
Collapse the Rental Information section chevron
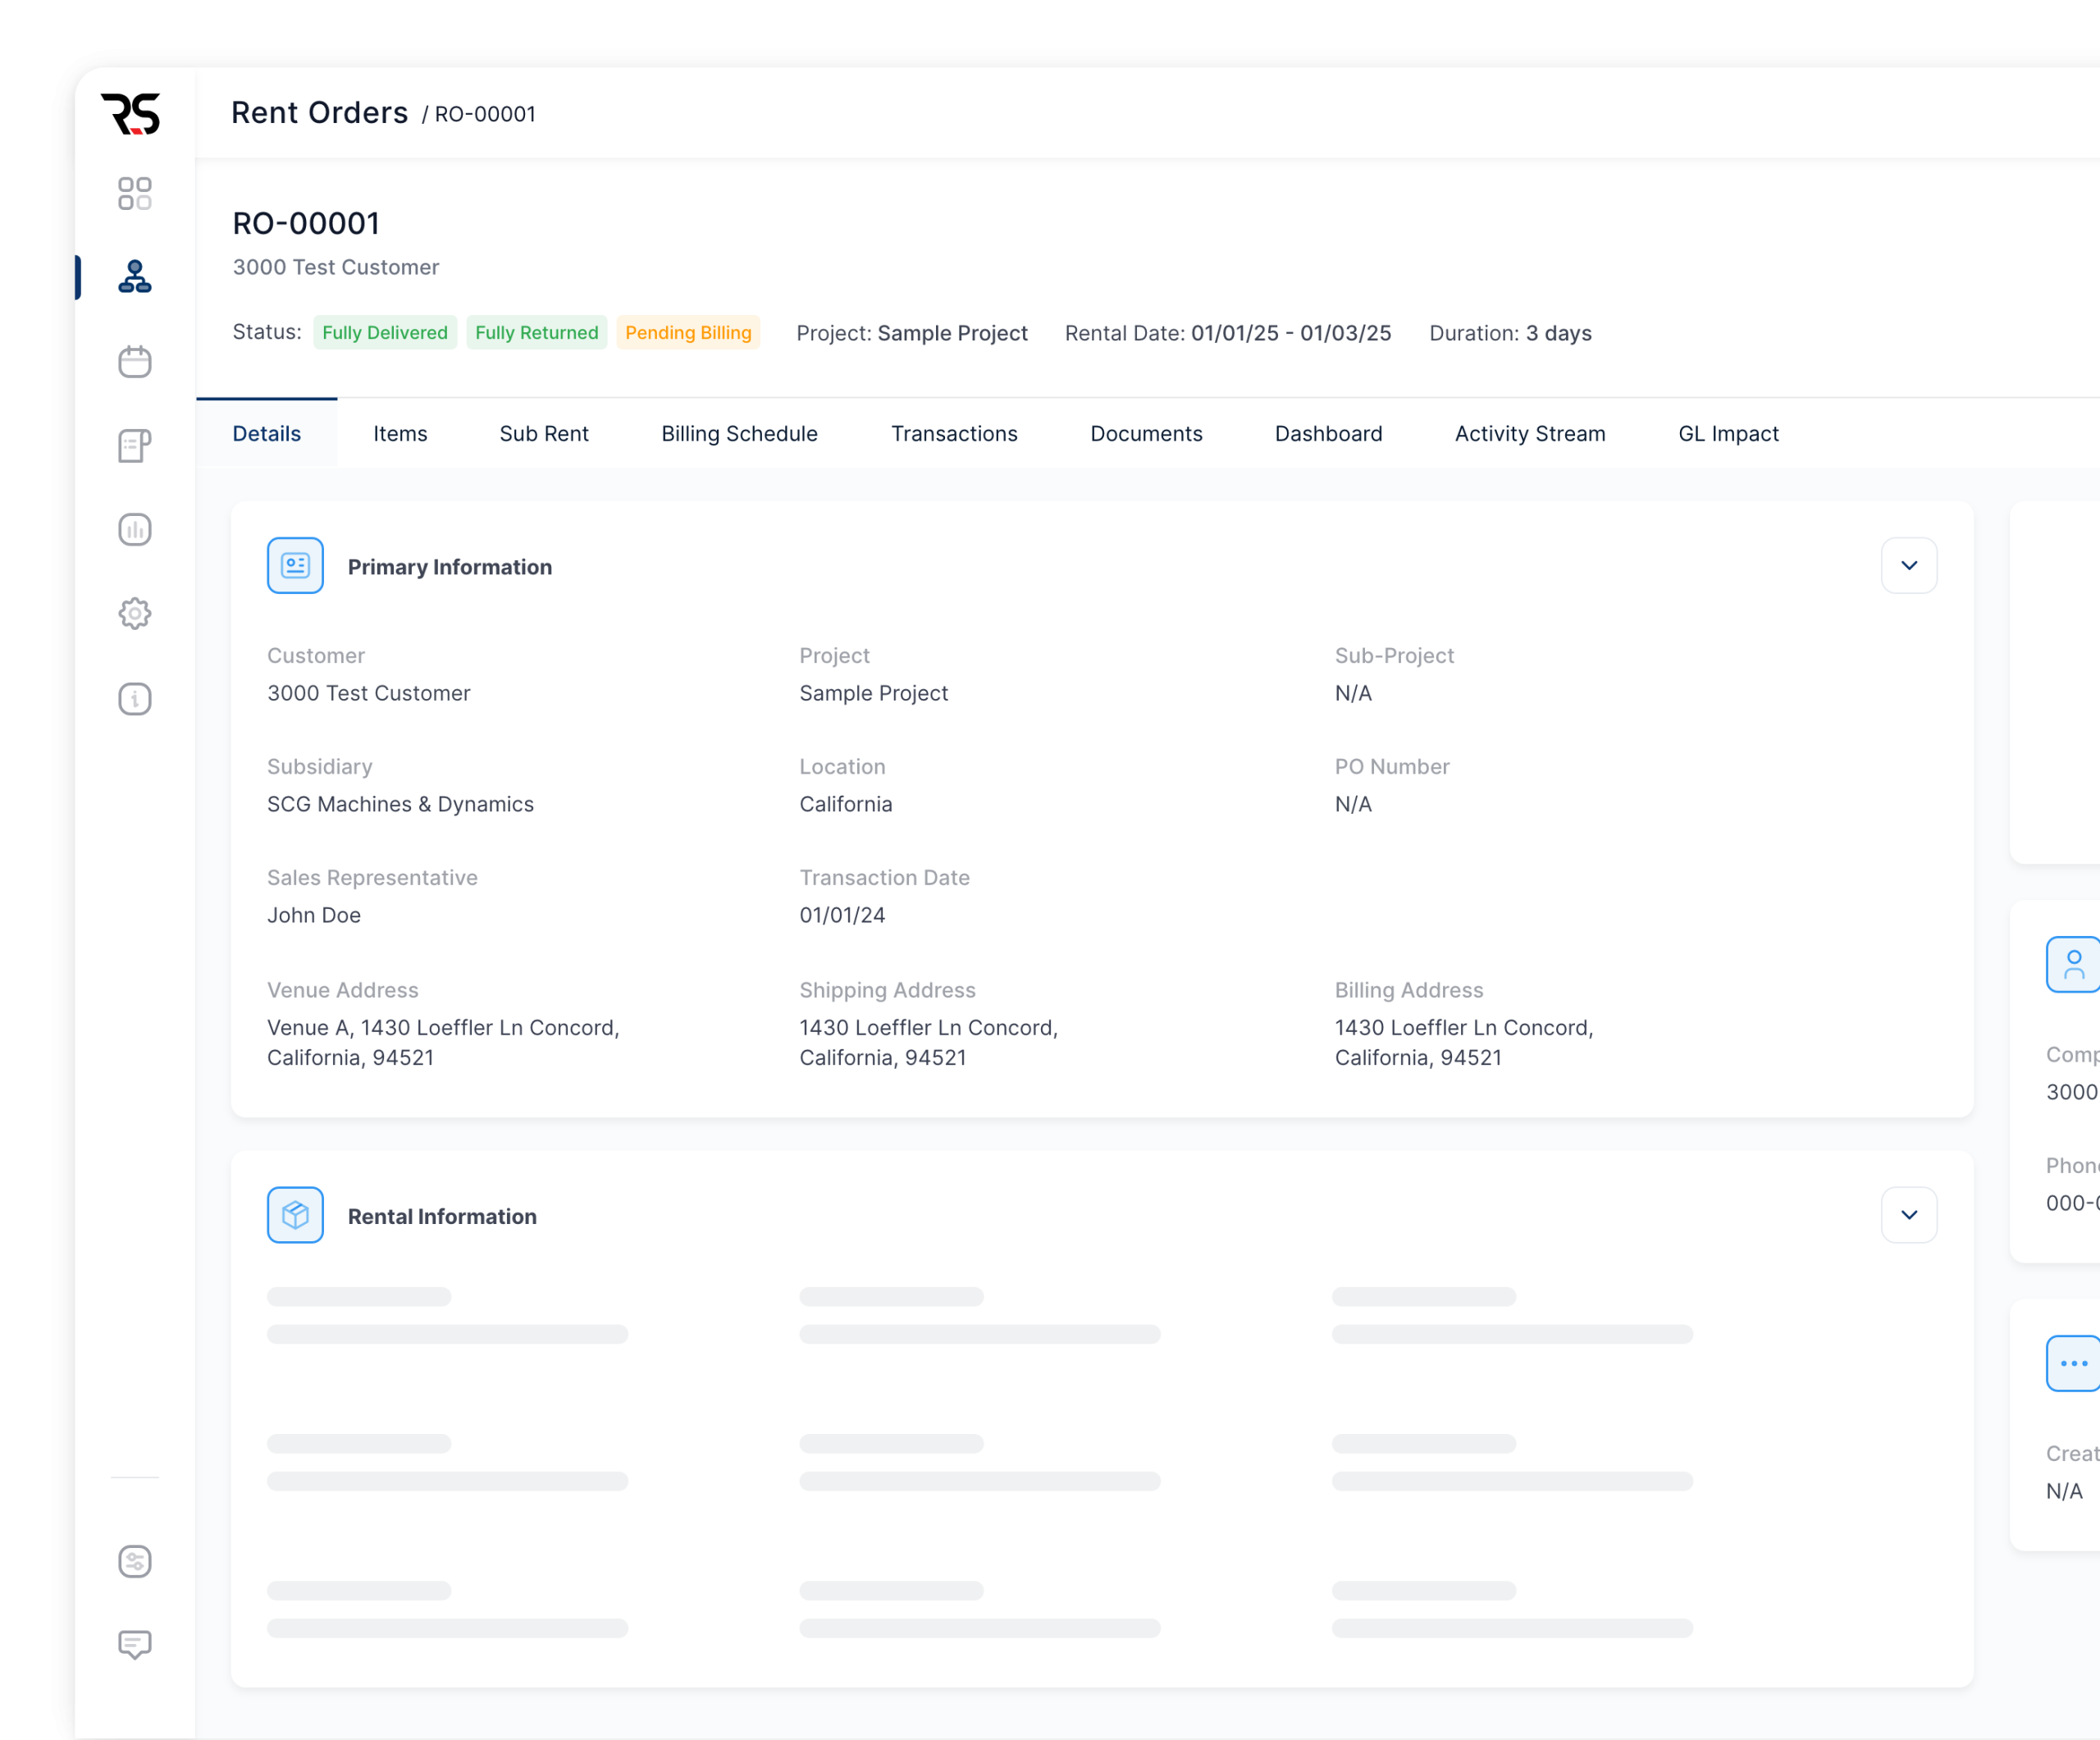click(x=1909, y=1215)
